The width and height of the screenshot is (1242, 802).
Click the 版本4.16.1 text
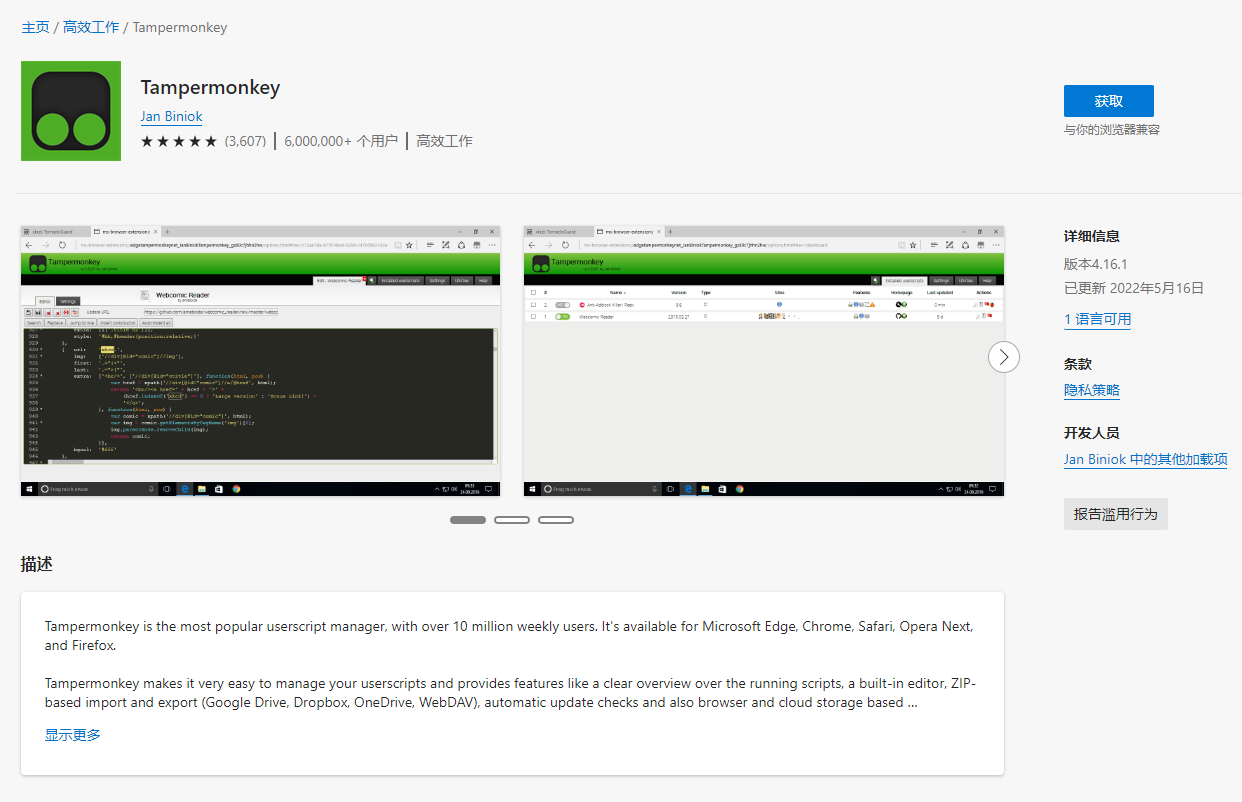(x=1096, y=264)
